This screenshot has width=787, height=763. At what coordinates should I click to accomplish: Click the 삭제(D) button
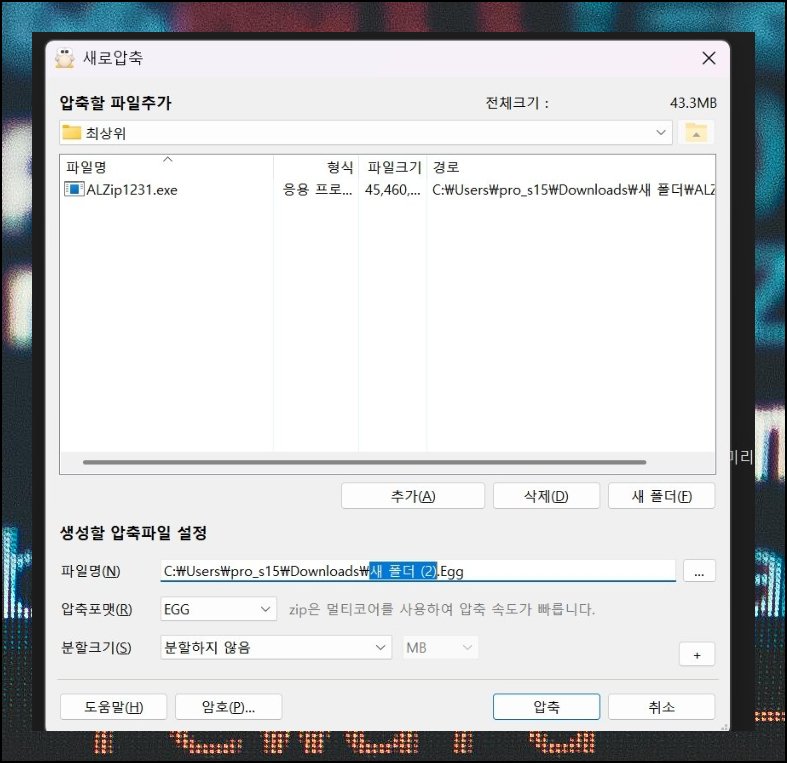(546, 496)
